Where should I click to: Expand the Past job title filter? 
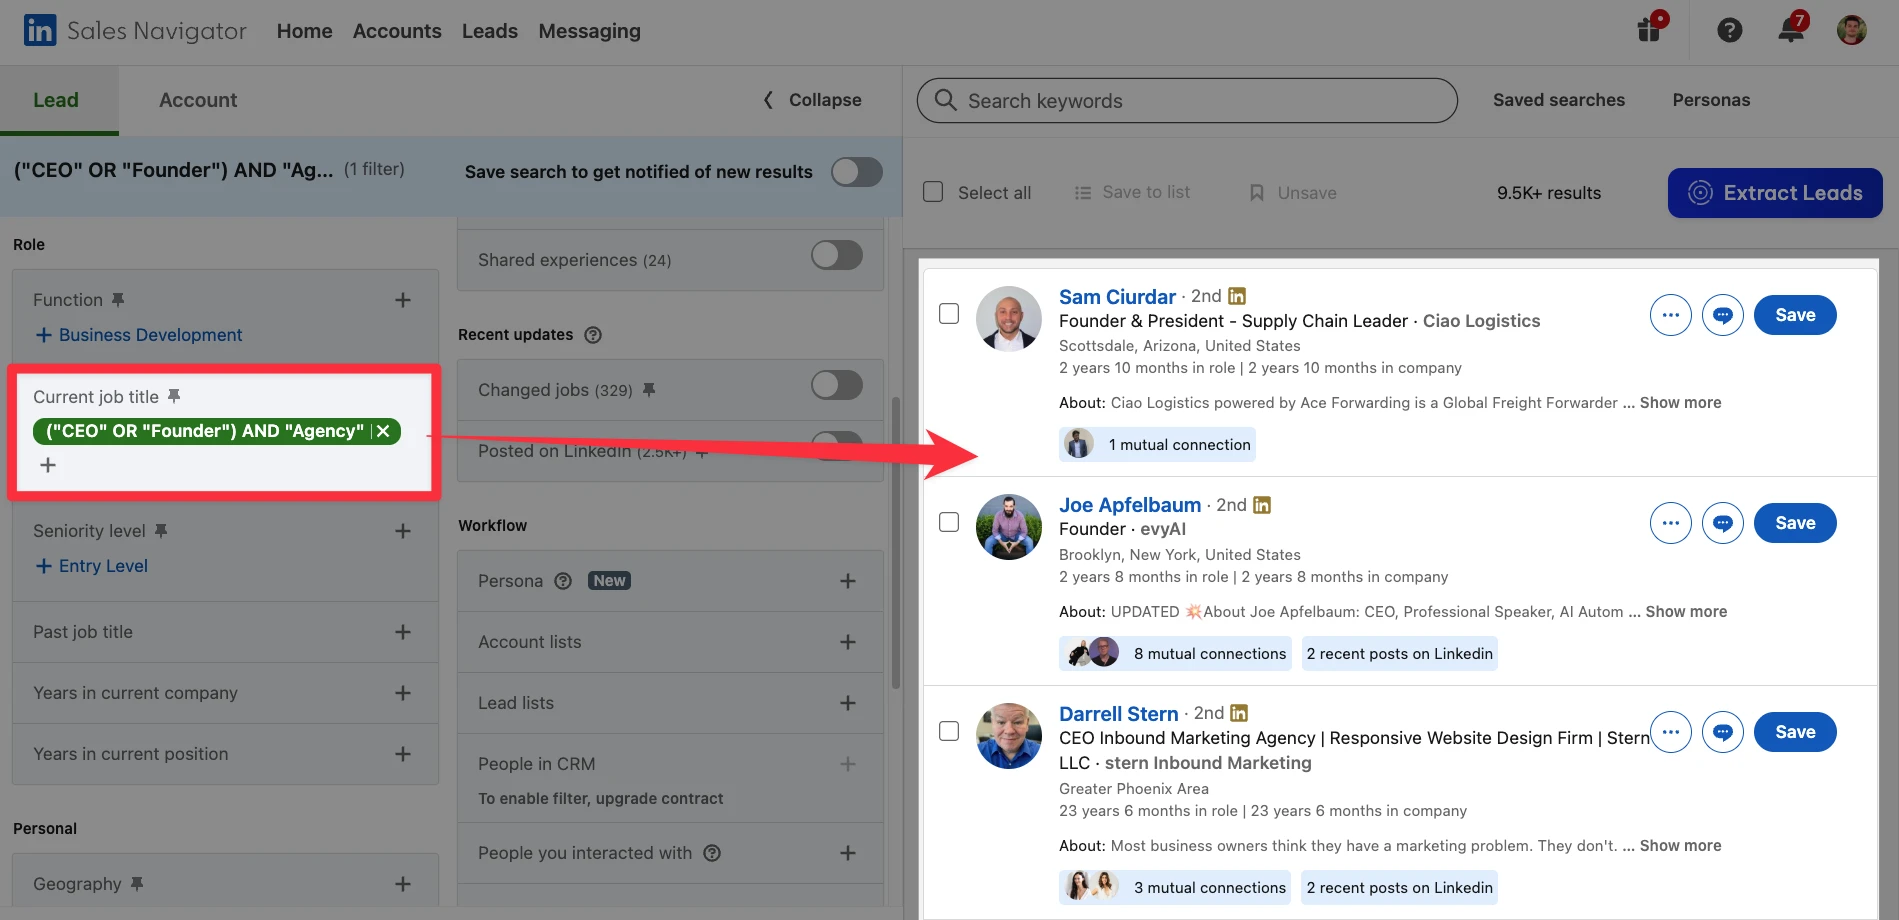point(403,632)
